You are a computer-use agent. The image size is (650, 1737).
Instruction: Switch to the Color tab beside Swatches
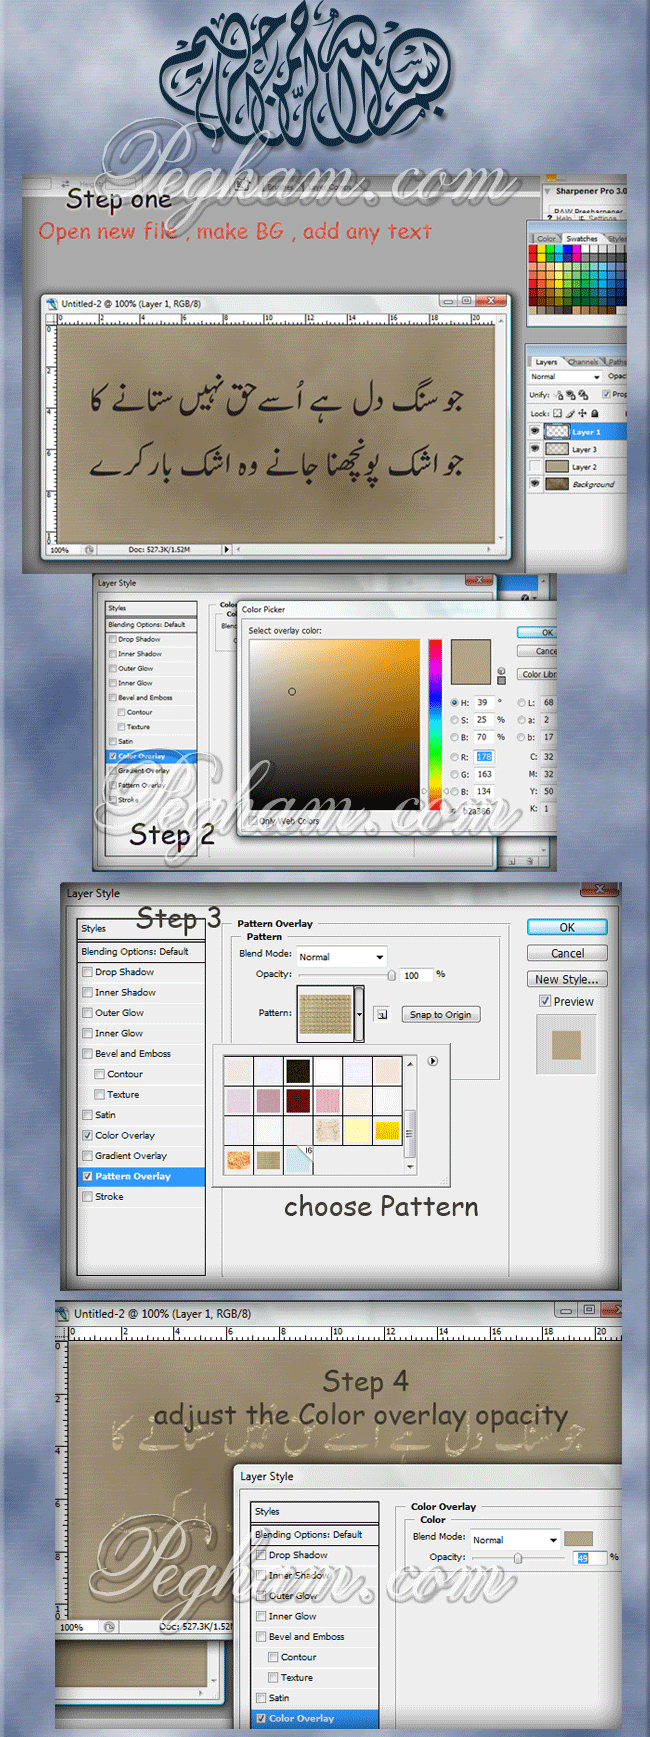click(x=546, y=239)
